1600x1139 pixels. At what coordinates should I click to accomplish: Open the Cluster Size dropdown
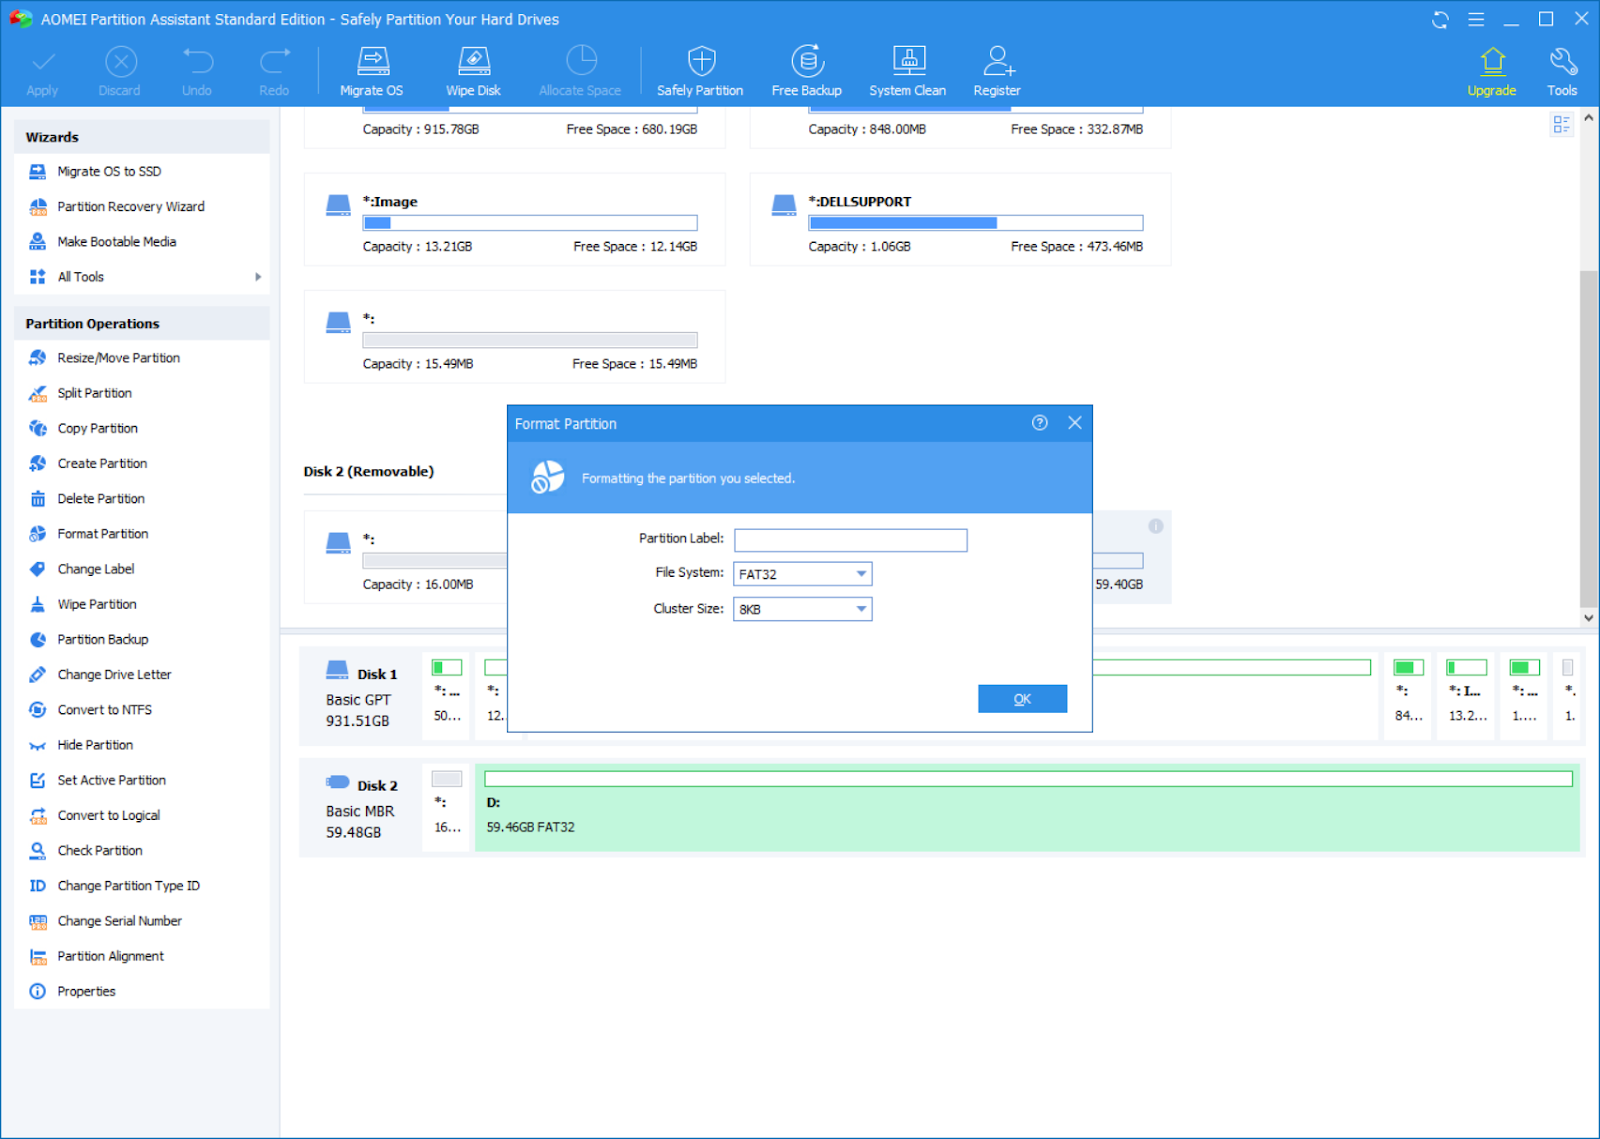pos(803,609)
